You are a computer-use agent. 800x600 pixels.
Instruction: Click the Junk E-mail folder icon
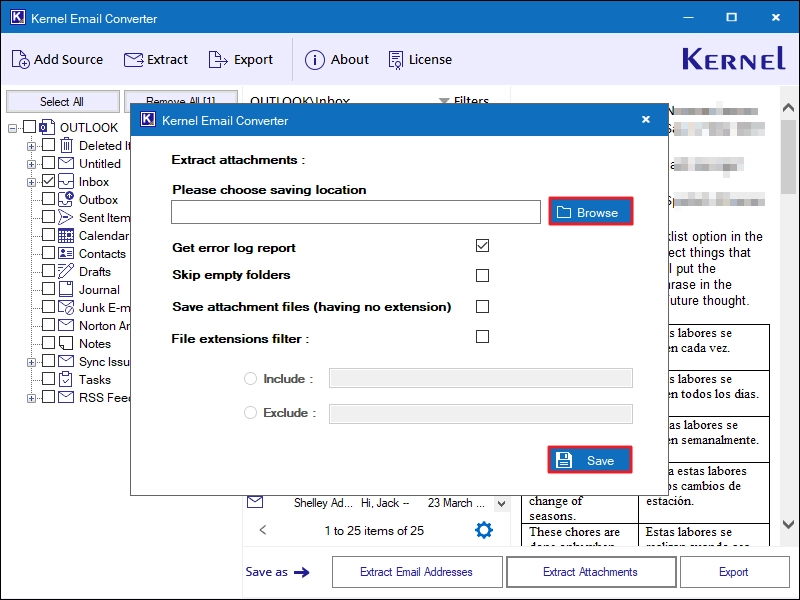coord(66,307)
